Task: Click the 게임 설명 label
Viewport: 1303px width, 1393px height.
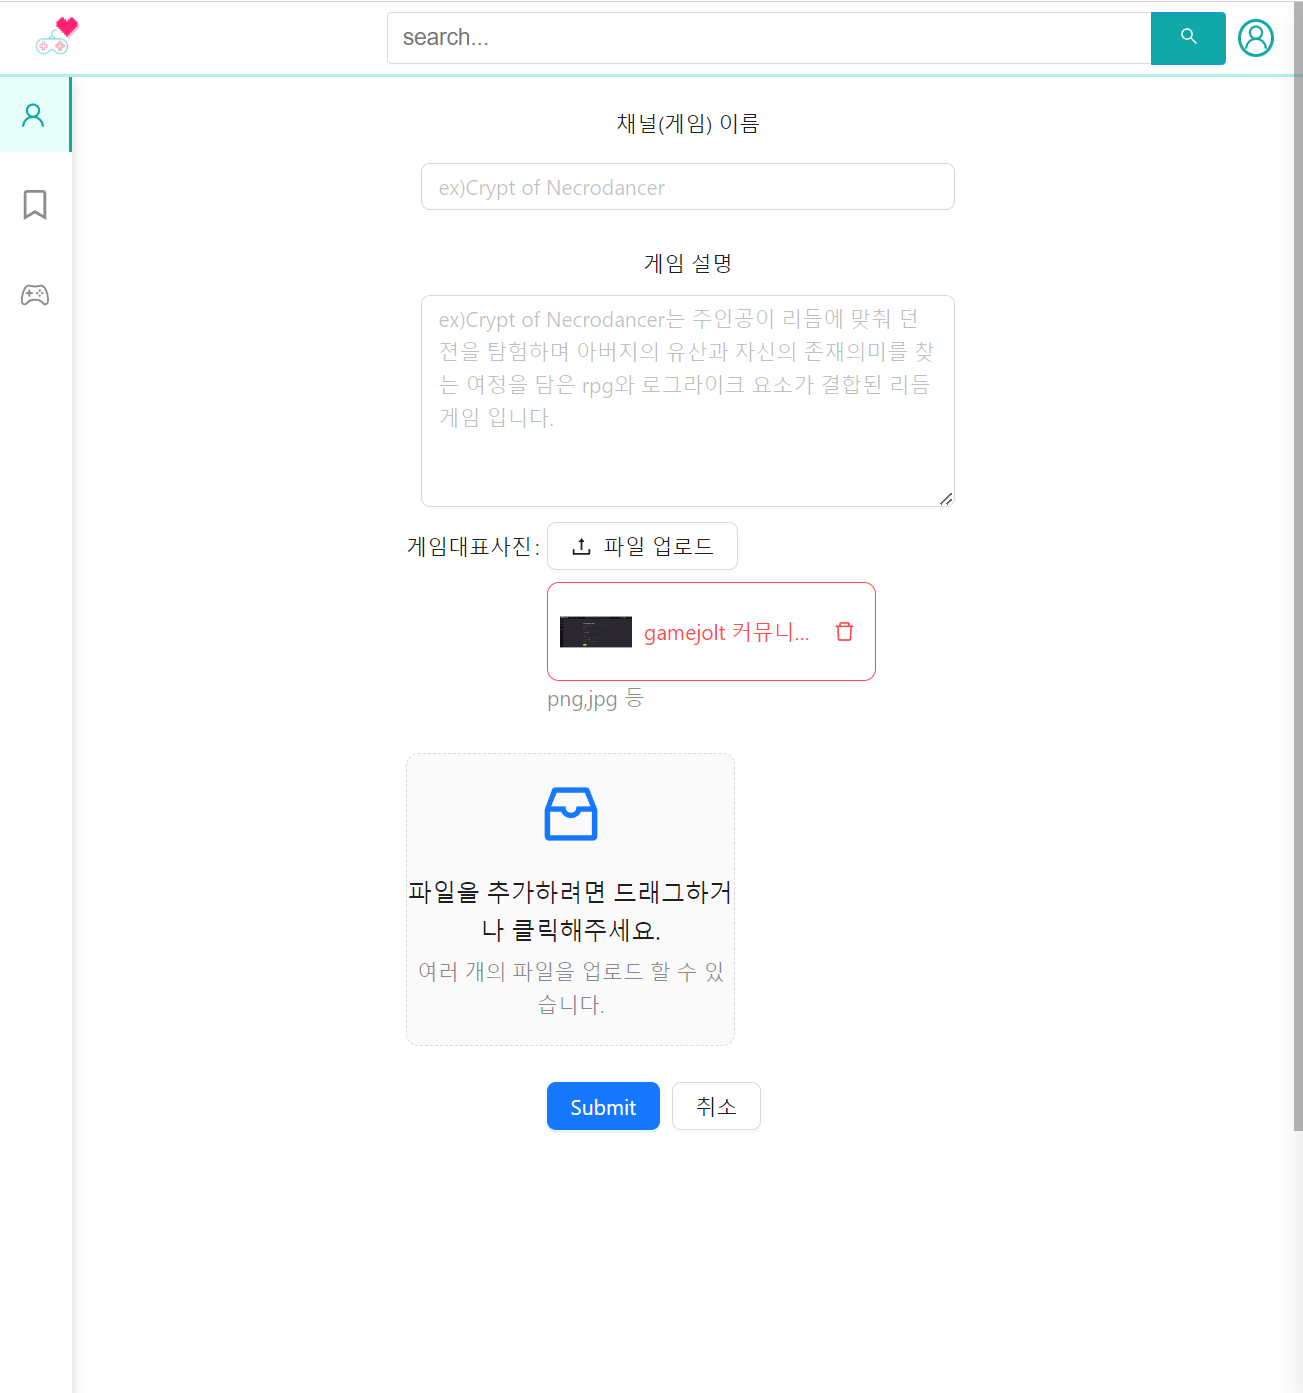Action: point(688,263)
